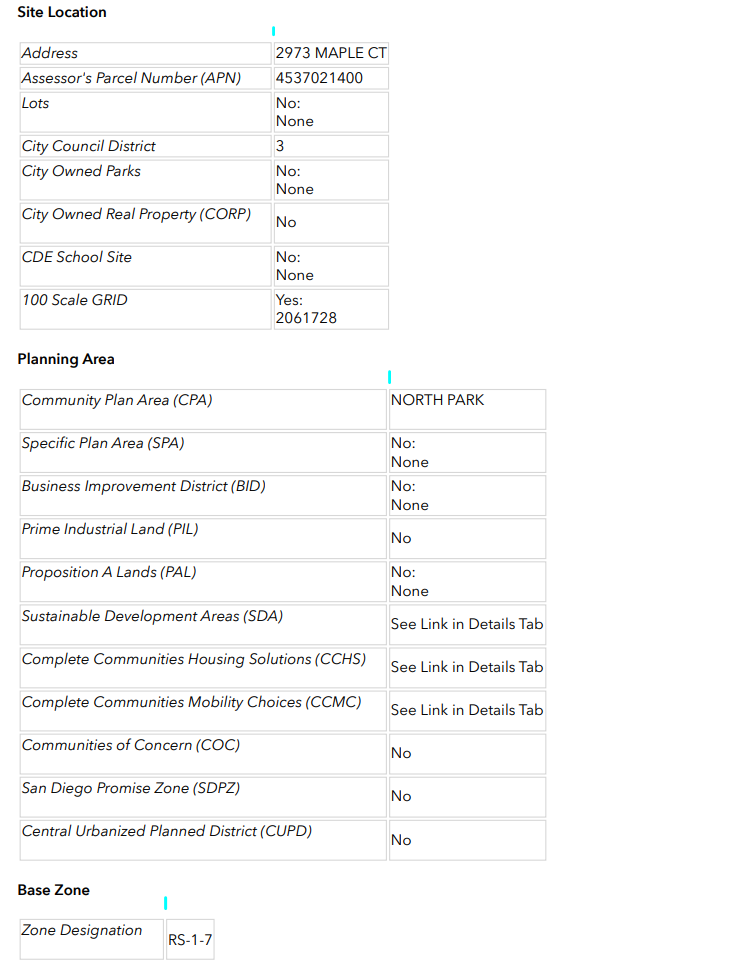Click the 'Site Location' heading
Image resolution: width=744 pixels, height=978 pixels.
(x=62, y=12)
